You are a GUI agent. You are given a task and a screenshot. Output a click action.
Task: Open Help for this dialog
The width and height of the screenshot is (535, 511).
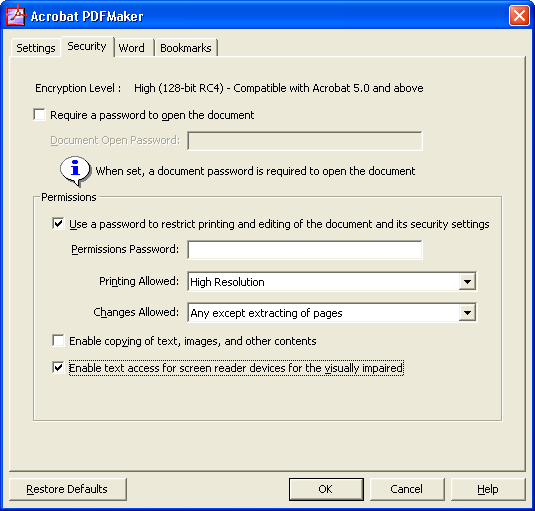[x=488, y=489]
